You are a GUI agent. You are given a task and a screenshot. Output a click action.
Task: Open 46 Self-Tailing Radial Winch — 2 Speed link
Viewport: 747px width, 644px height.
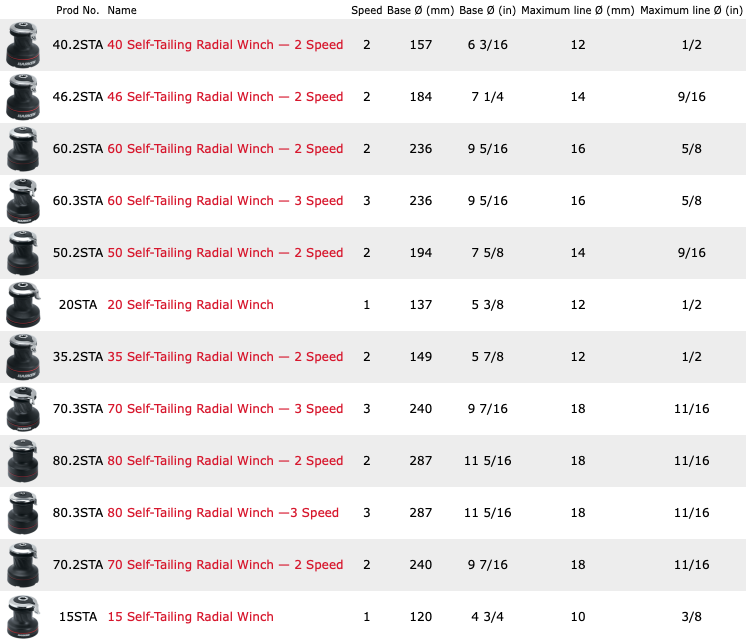click(x=225, y=97)
